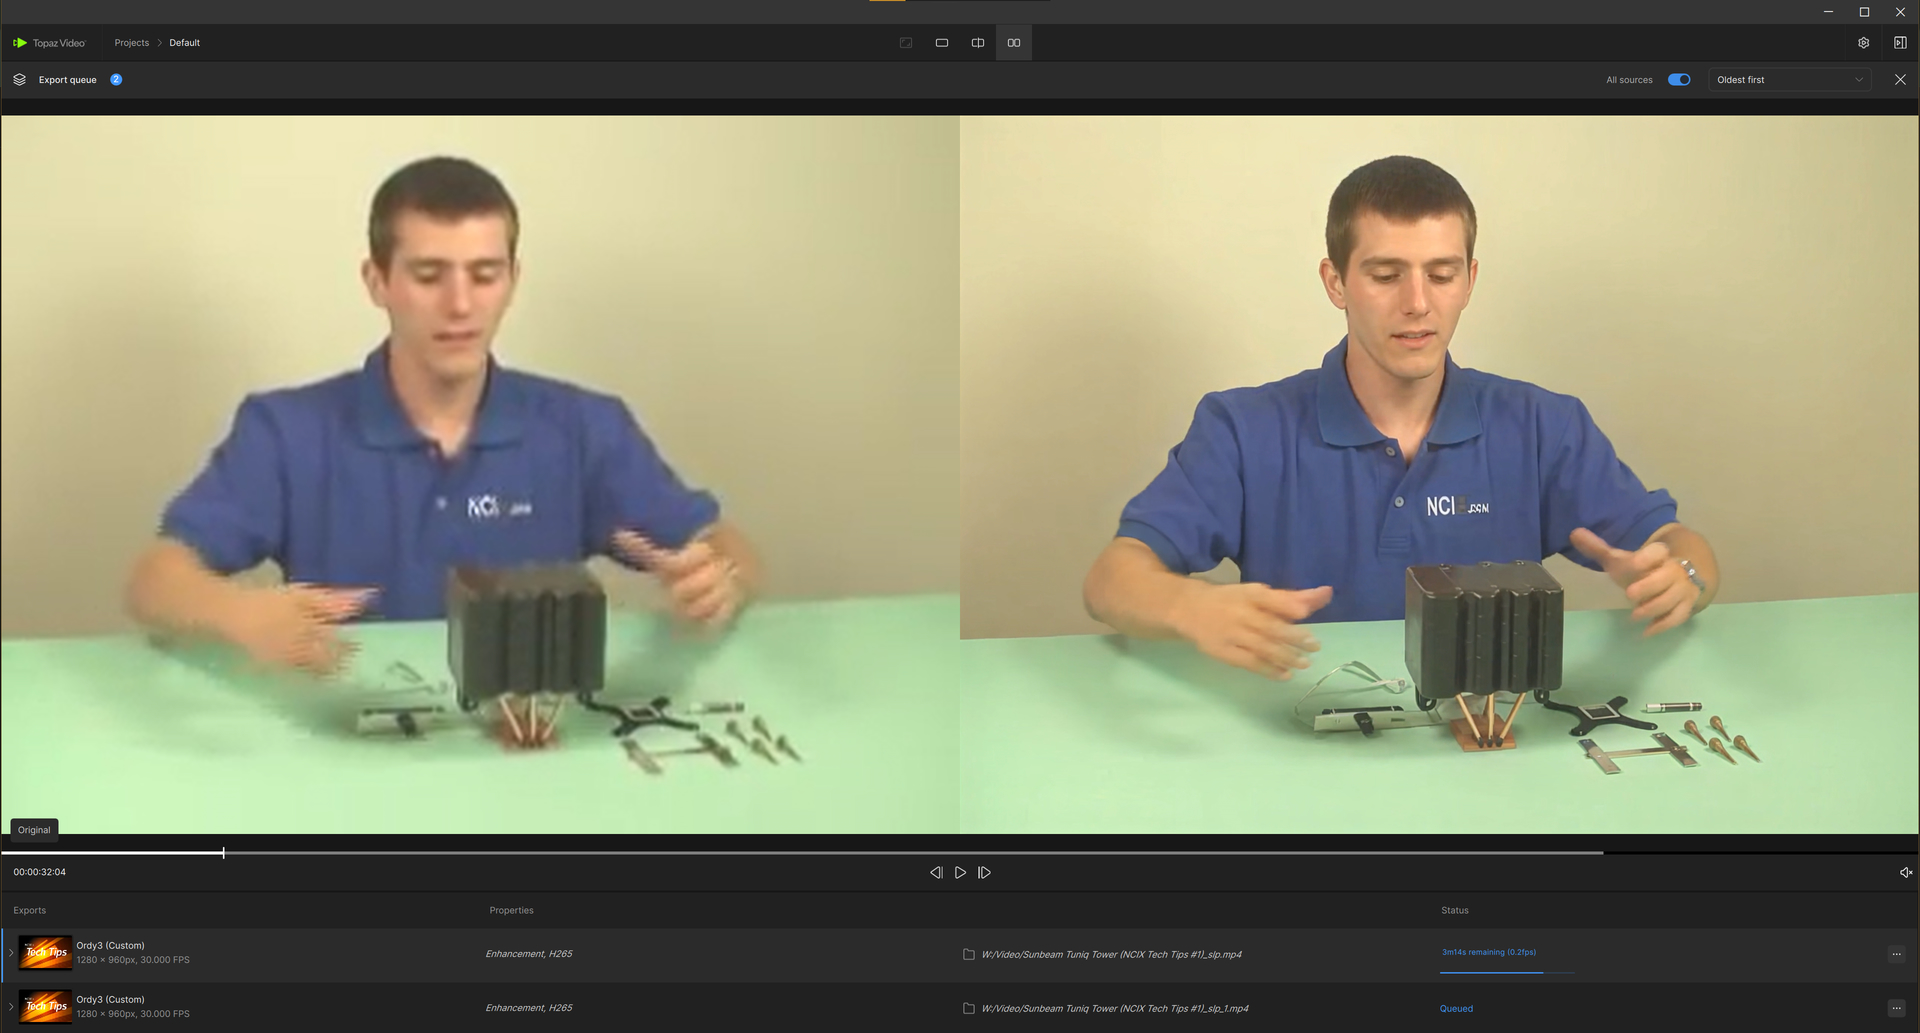Toggle the All sources switch

tap(1679, 80)
